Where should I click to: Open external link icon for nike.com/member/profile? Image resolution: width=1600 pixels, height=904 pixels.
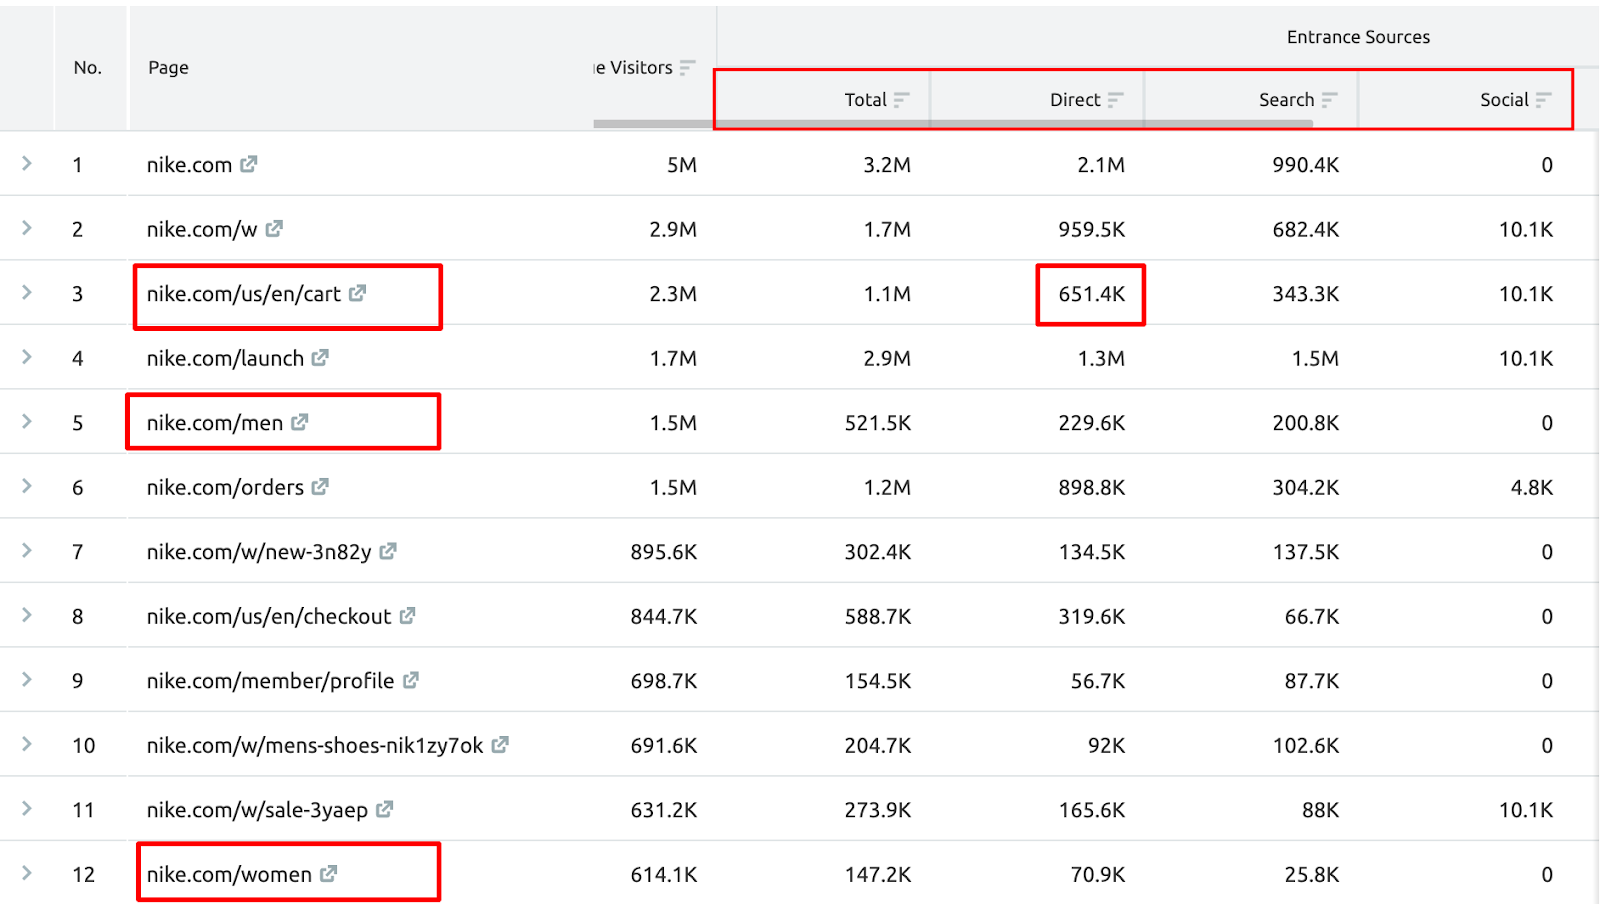pos(411,680)
